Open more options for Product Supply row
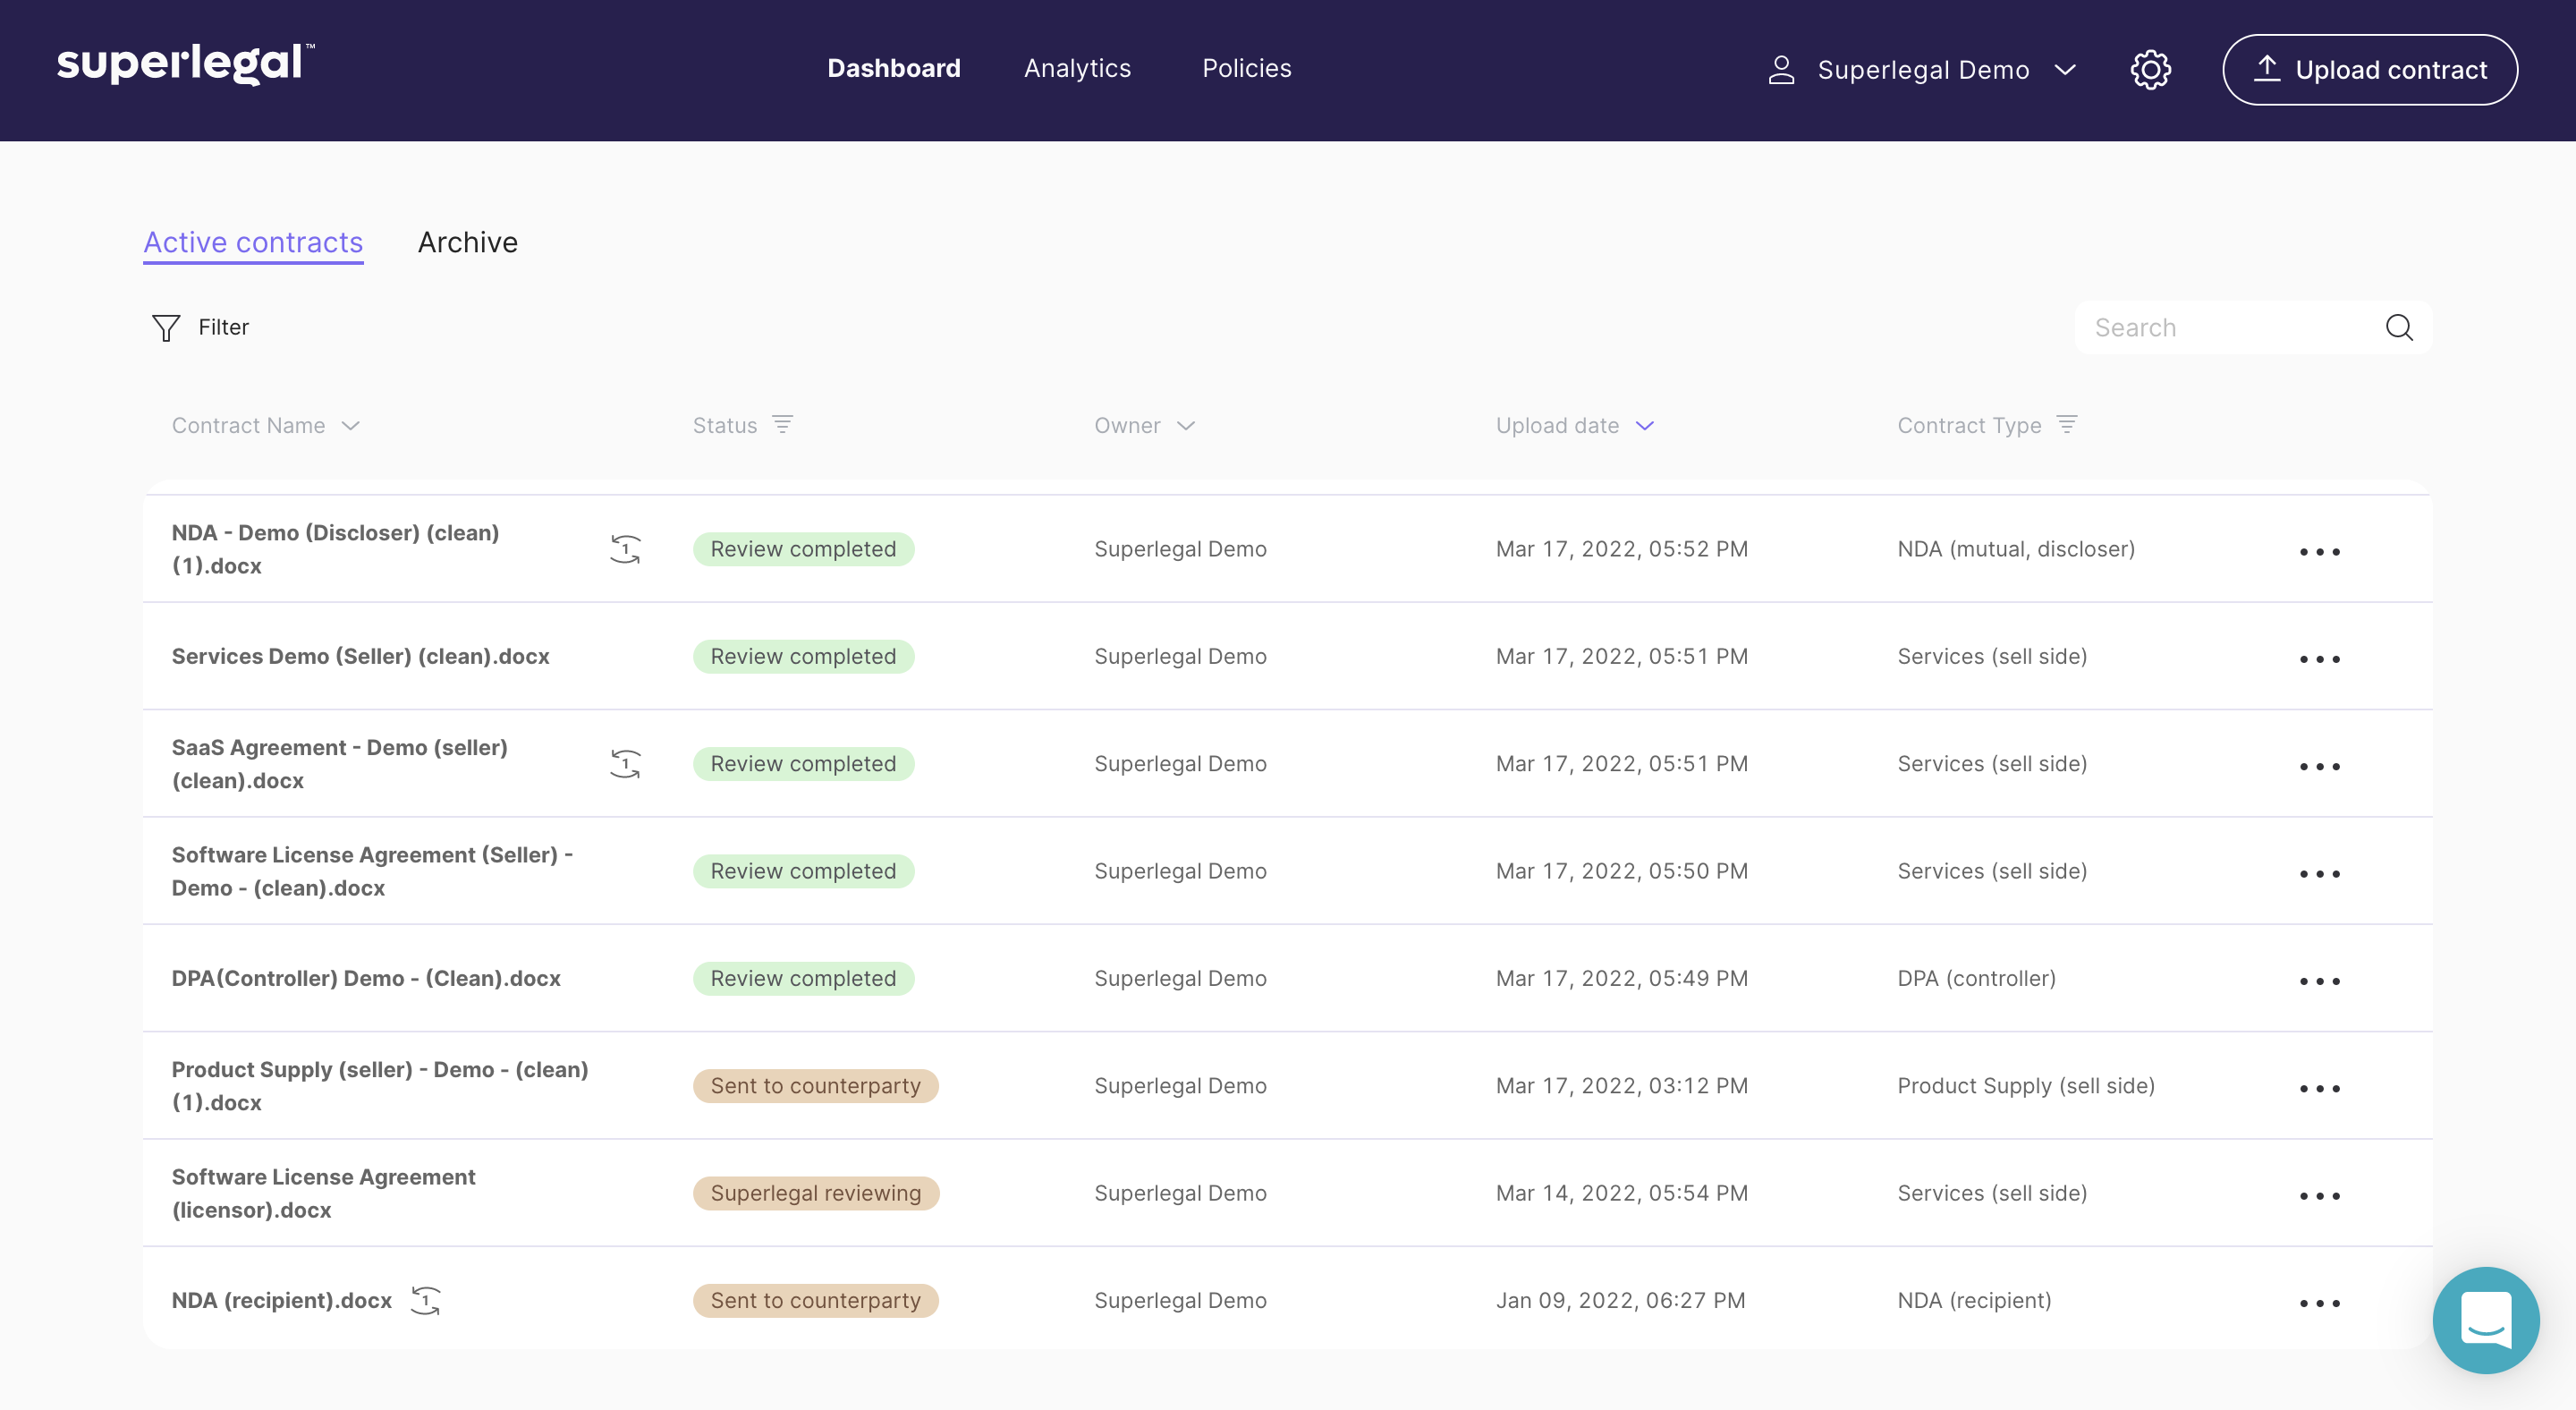The width and height of the screenshot is (2576, 1410). 2319,1088
